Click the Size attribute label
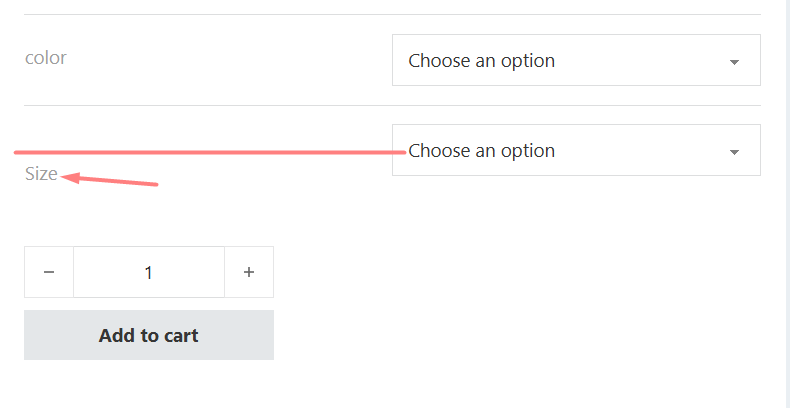 (x=41, y=174)
